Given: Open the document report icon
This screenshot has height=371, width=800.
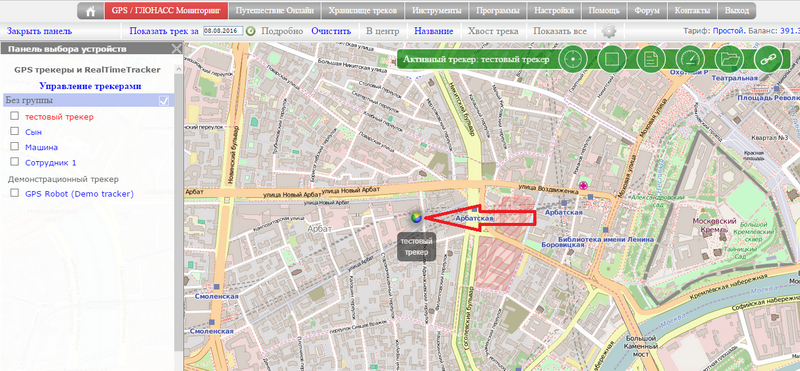Looking at the screenshot, I should point(651,59).
